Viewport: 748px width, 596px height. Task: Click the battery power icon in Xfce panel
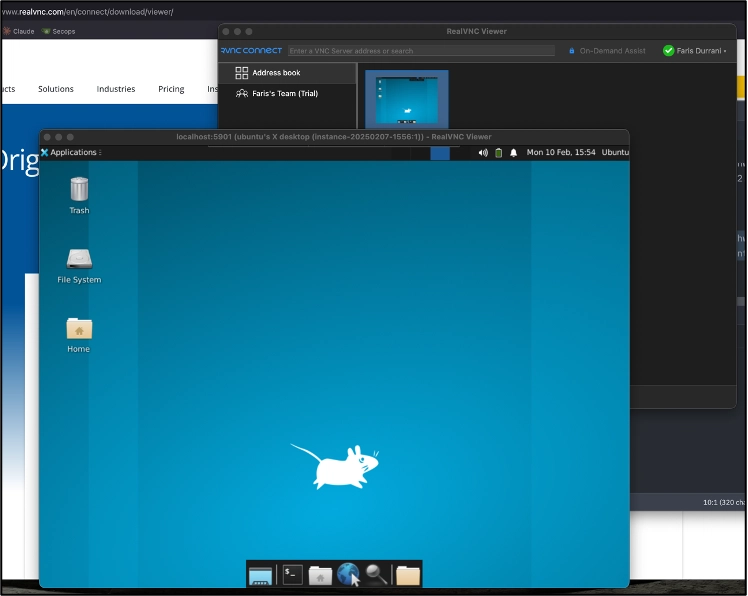(499, 153)
